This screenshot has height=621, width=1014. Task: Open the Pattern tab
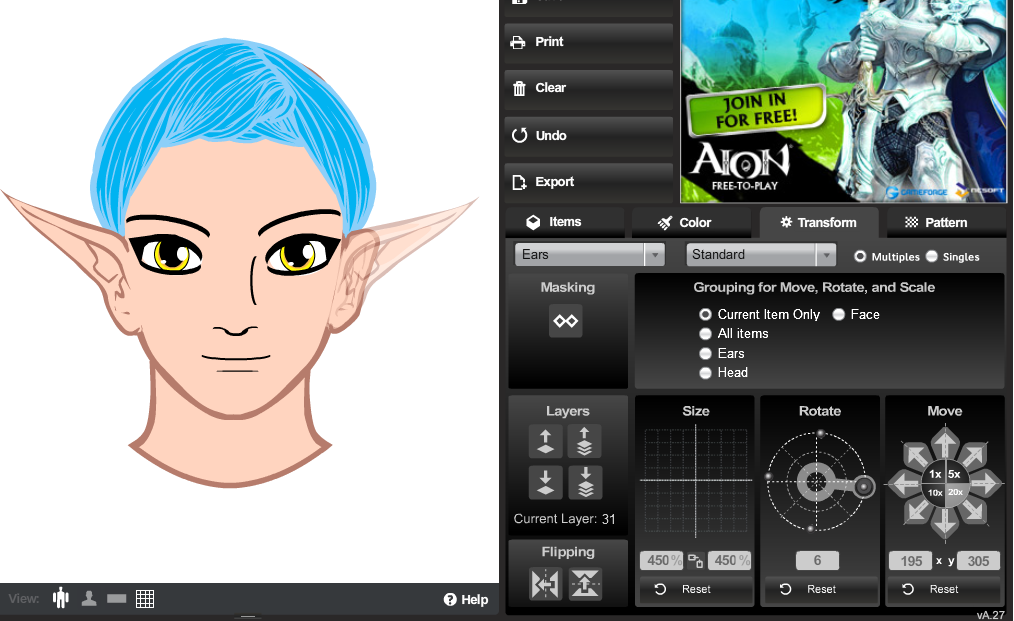coord(936,222)
